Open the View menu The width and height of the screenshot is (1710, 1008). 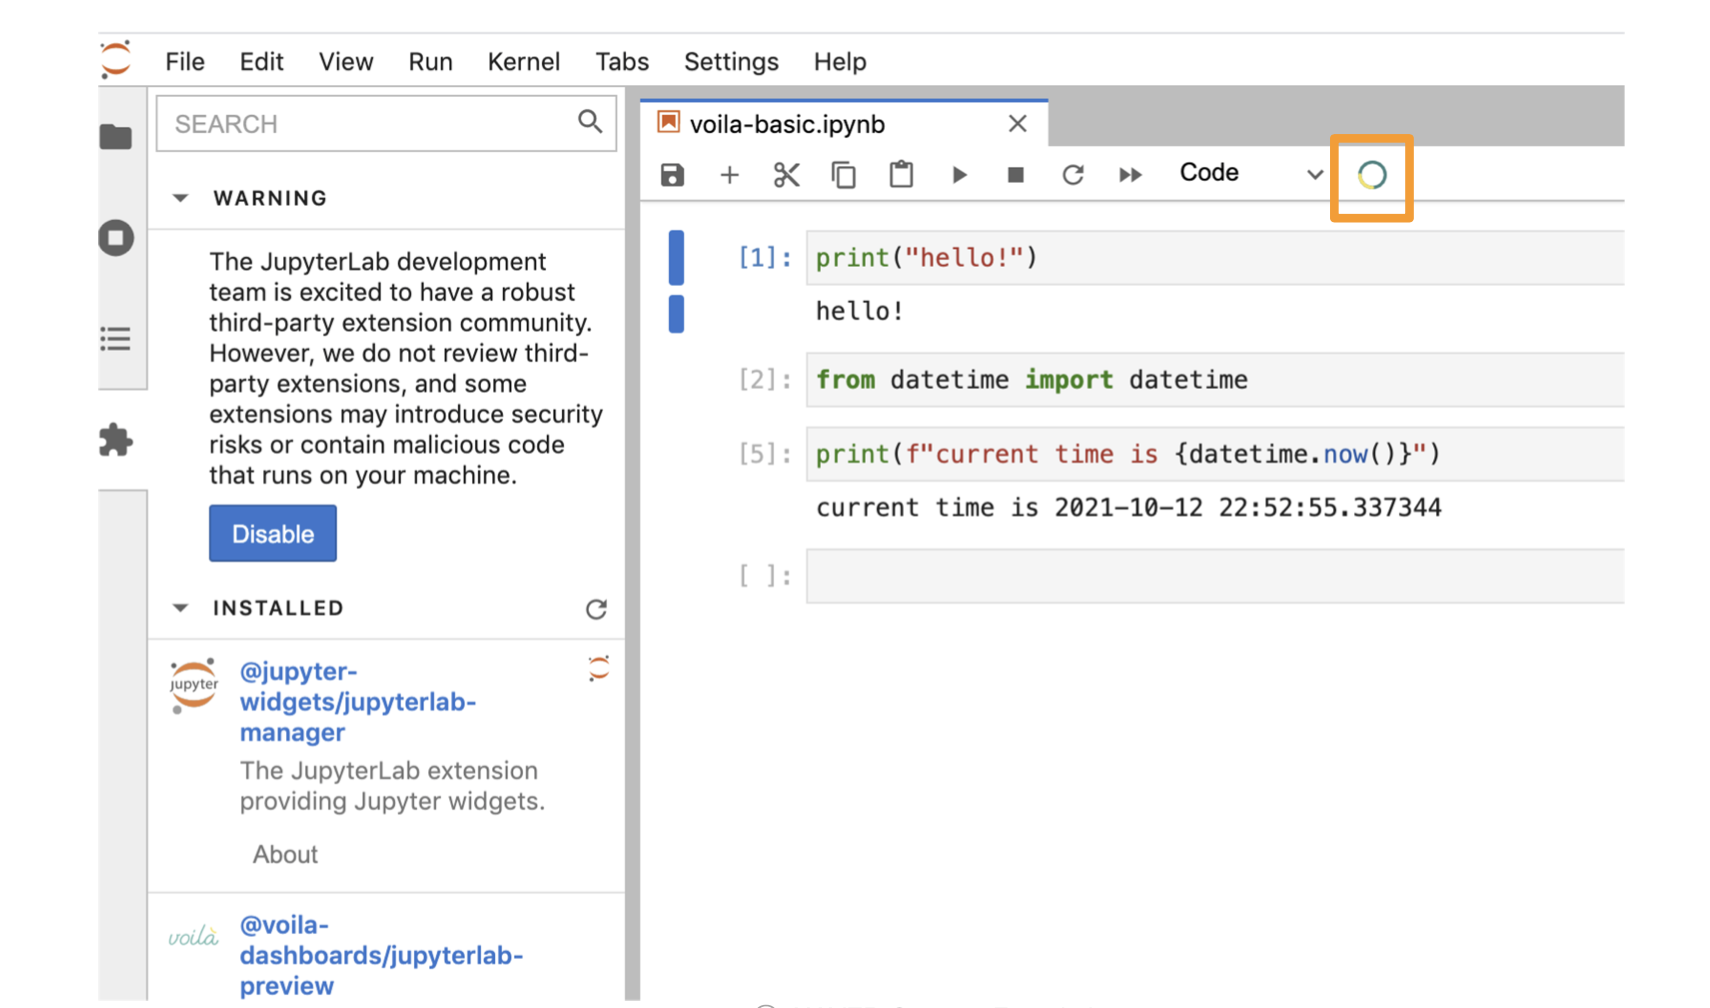pos(346,62)
